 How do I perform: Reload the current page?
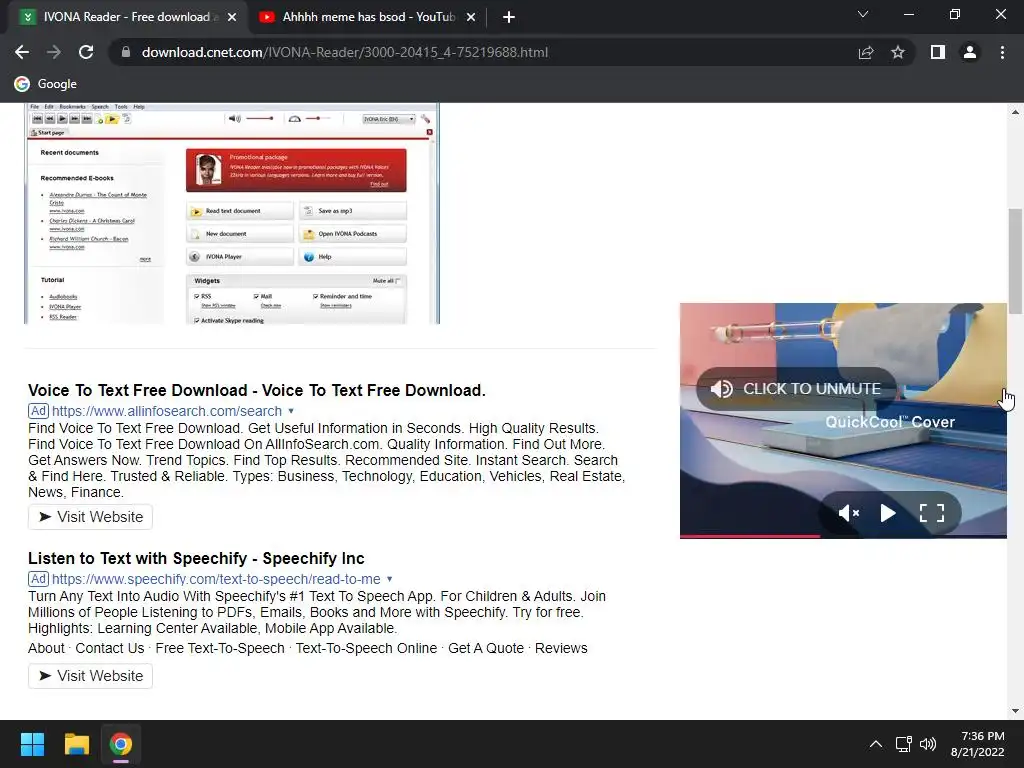click(86, 52)
